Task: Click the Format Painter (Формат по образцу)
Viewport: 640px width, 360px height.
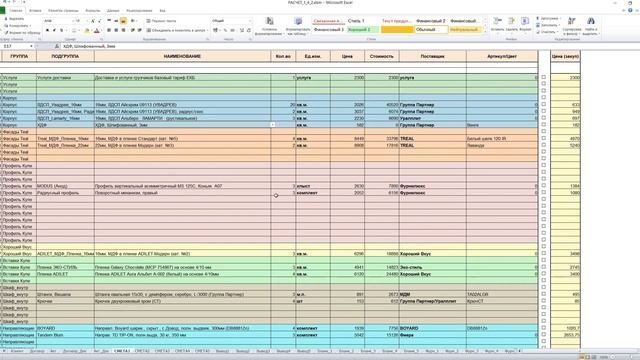Action: coord(22,33)
